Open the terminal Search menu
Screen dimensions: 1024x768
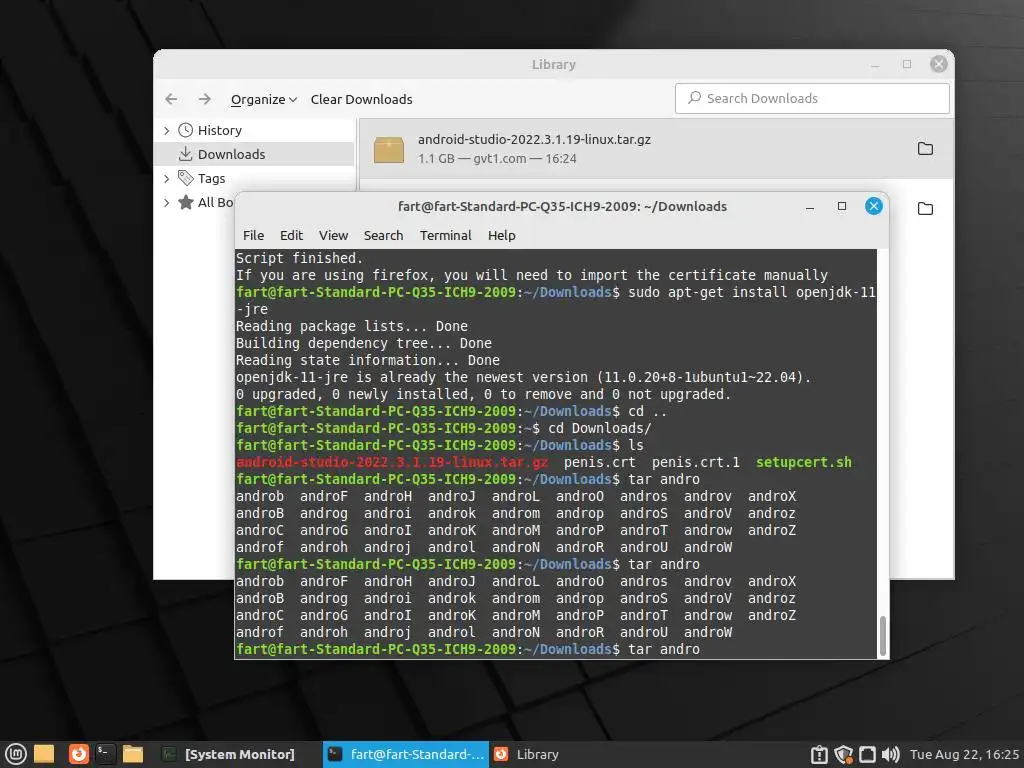pos(383,235)
